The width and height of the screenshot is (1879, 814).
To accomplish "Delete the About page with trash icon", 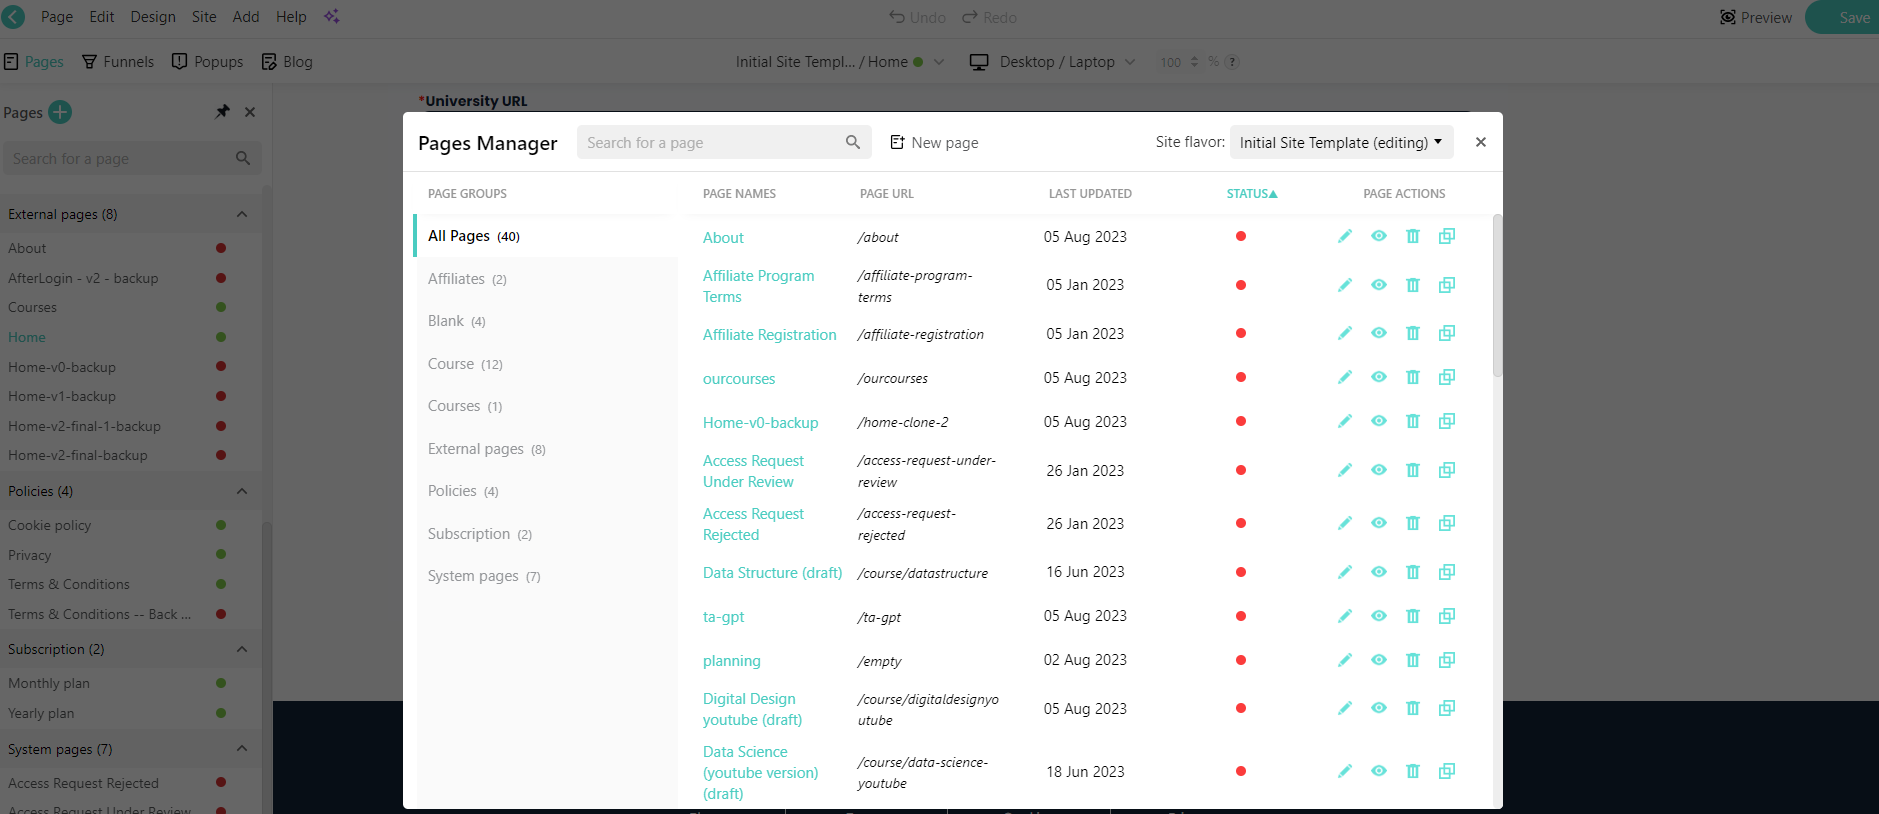I will point(1413,236).
